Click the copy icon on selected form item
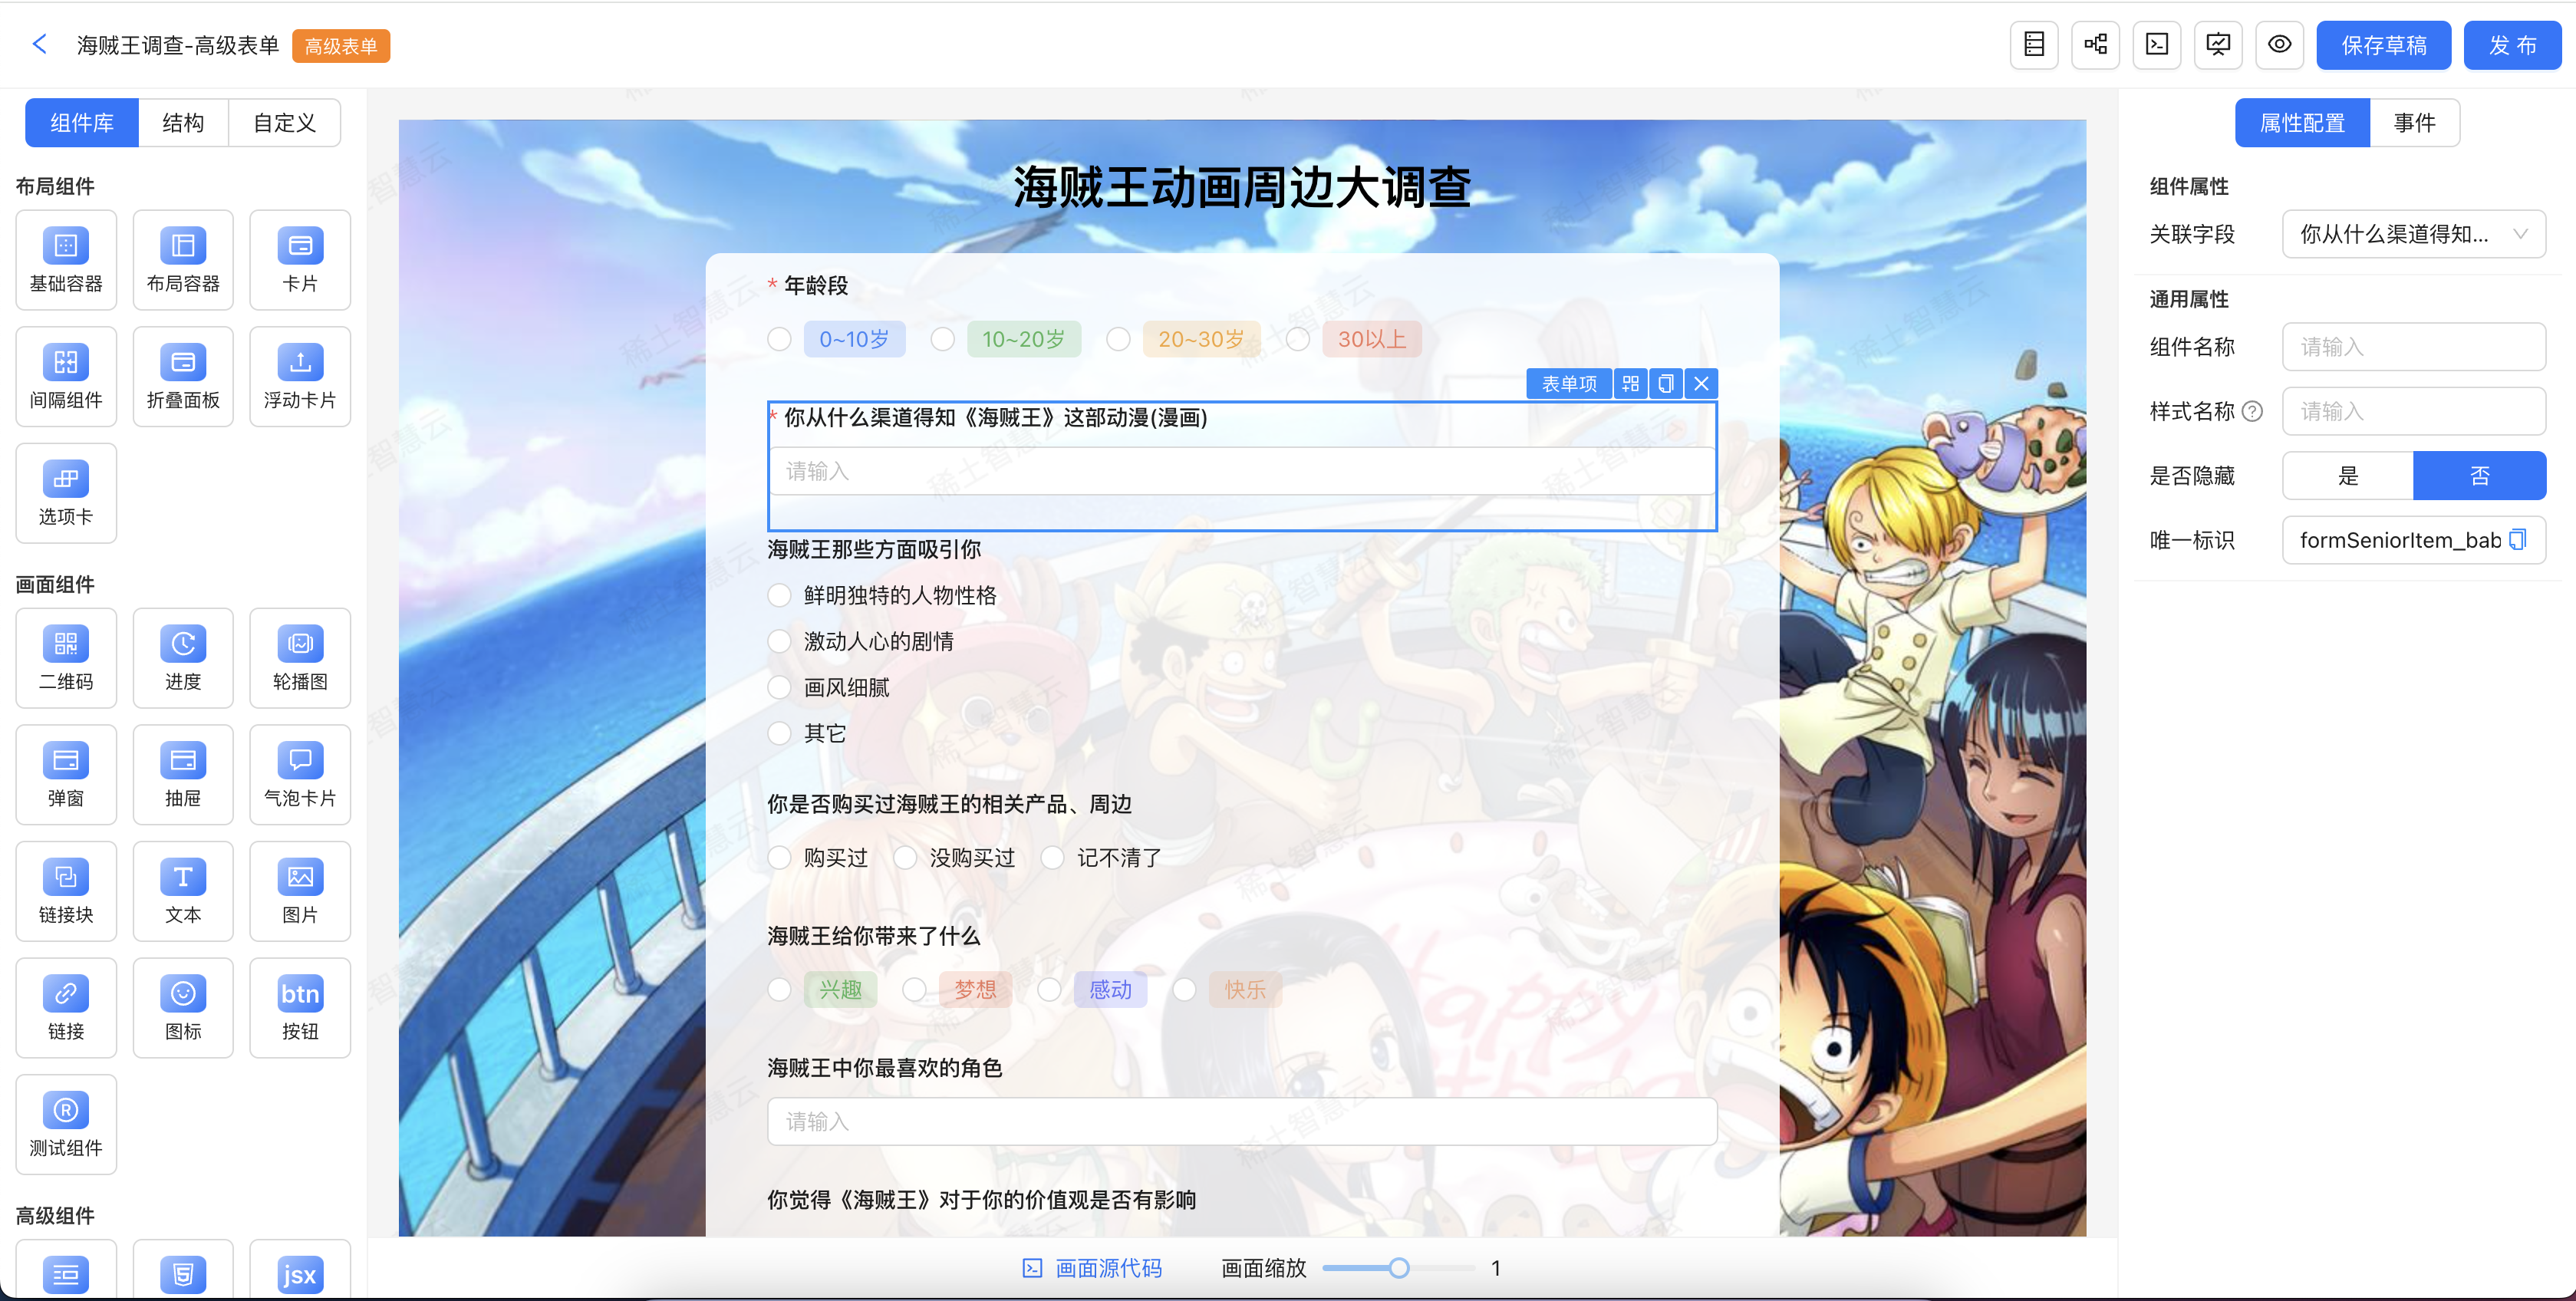This screenshot has width=2576, height=1301. (1666, 384)
